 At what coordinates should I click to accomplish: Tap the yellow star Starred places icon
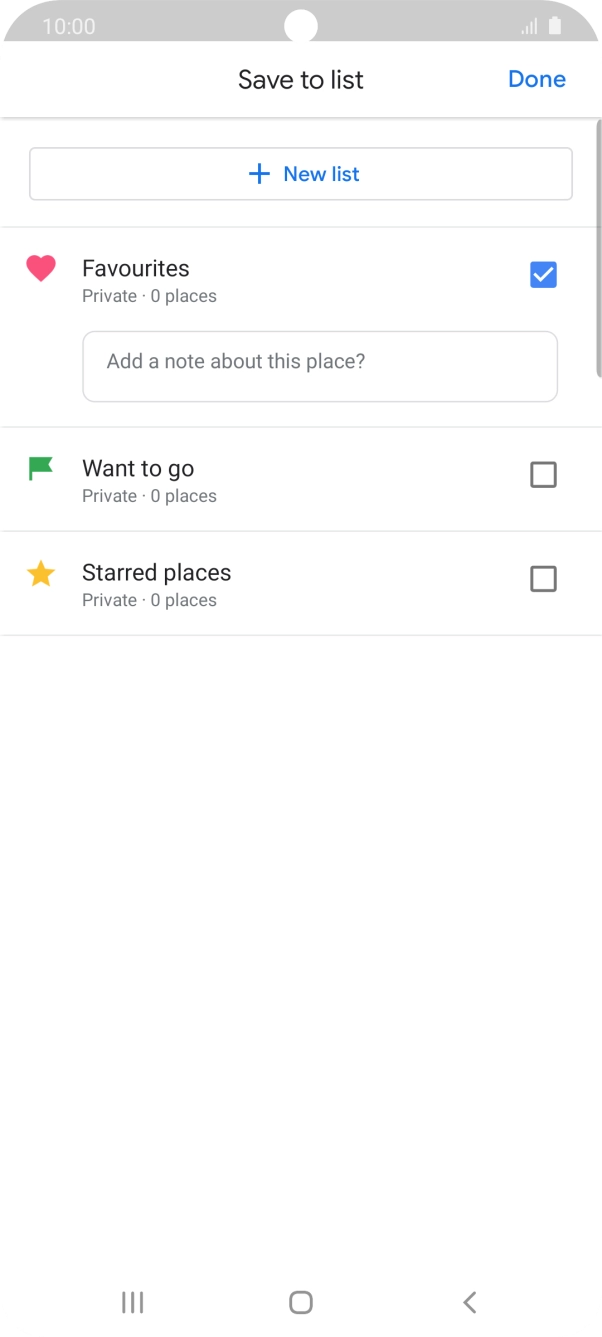click(x=41, y=573)
